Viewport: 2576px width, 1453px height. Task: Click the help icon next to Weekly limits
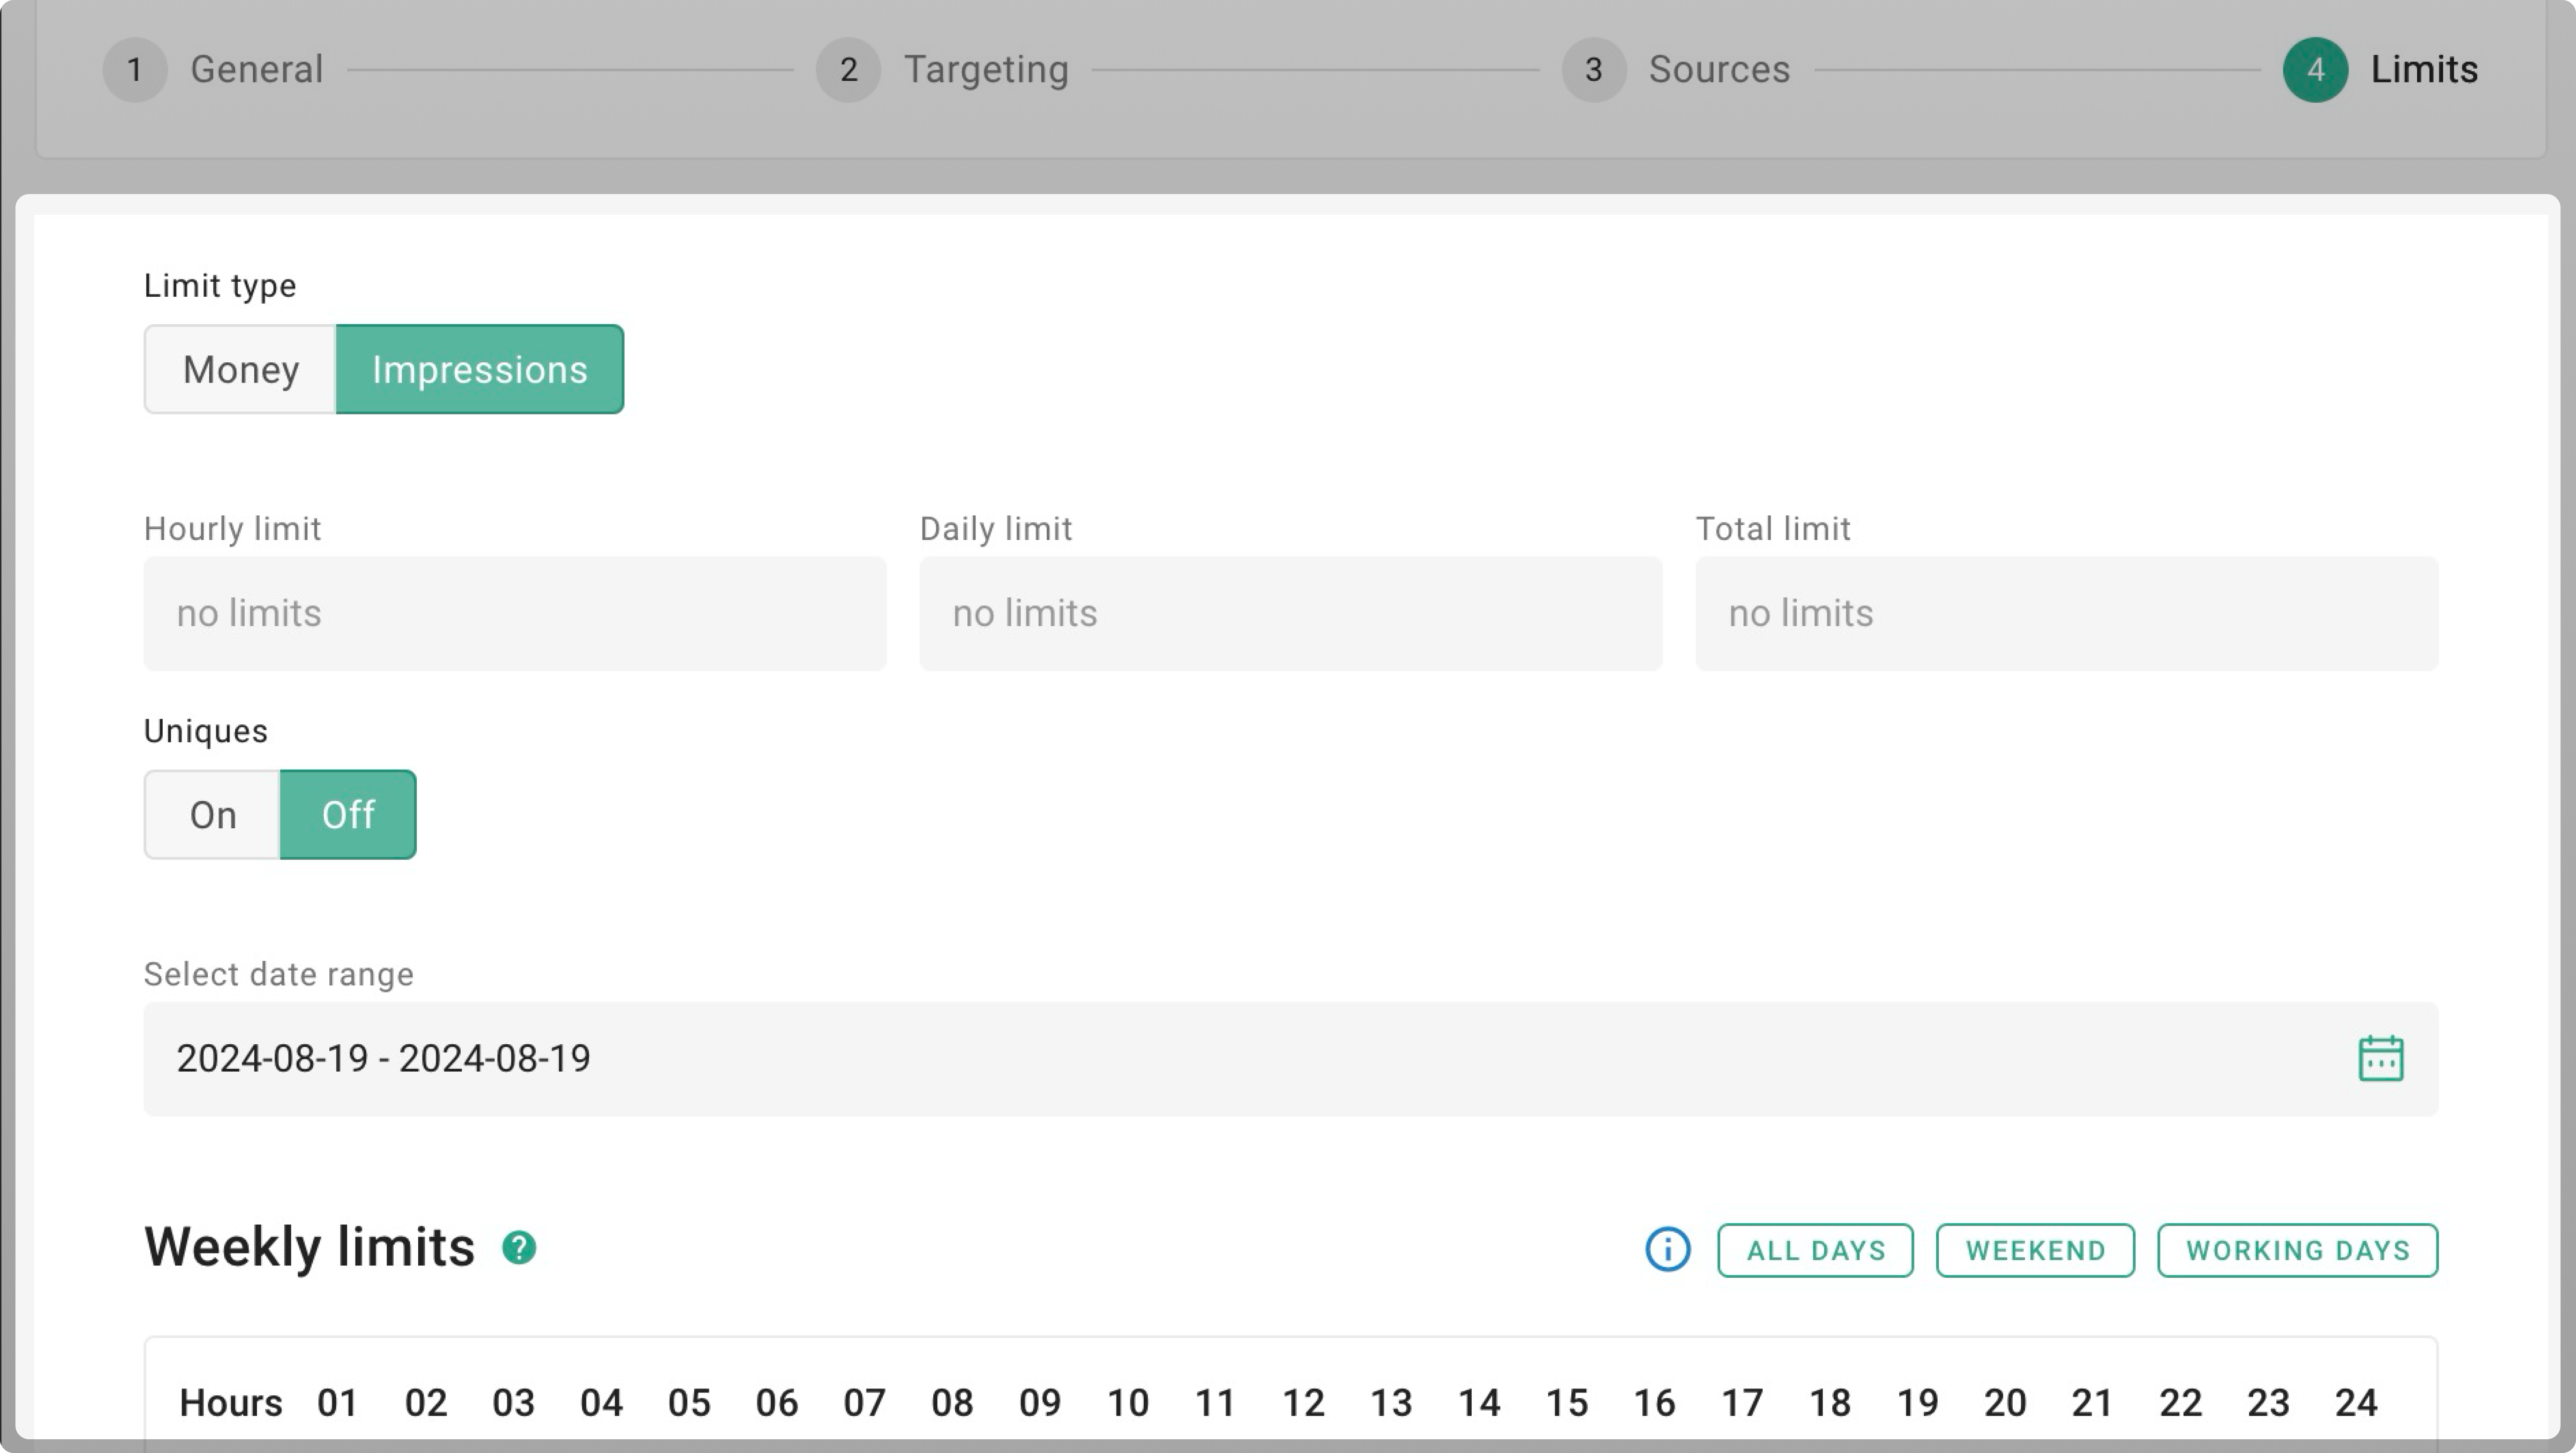[x=520, y=1247]
